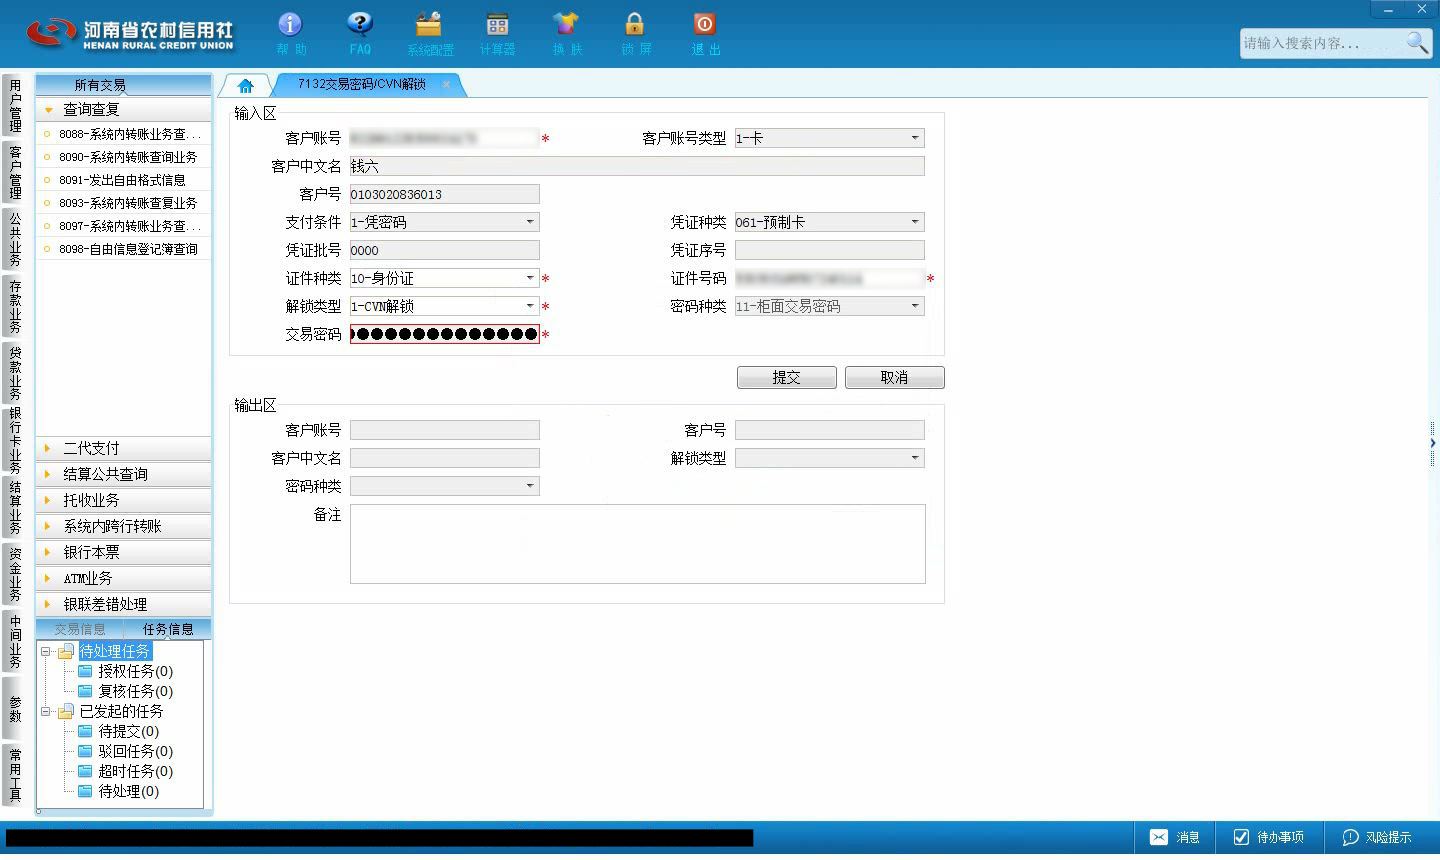Open output-area 解锁类型 dropdown

click(x=914, y=458)
